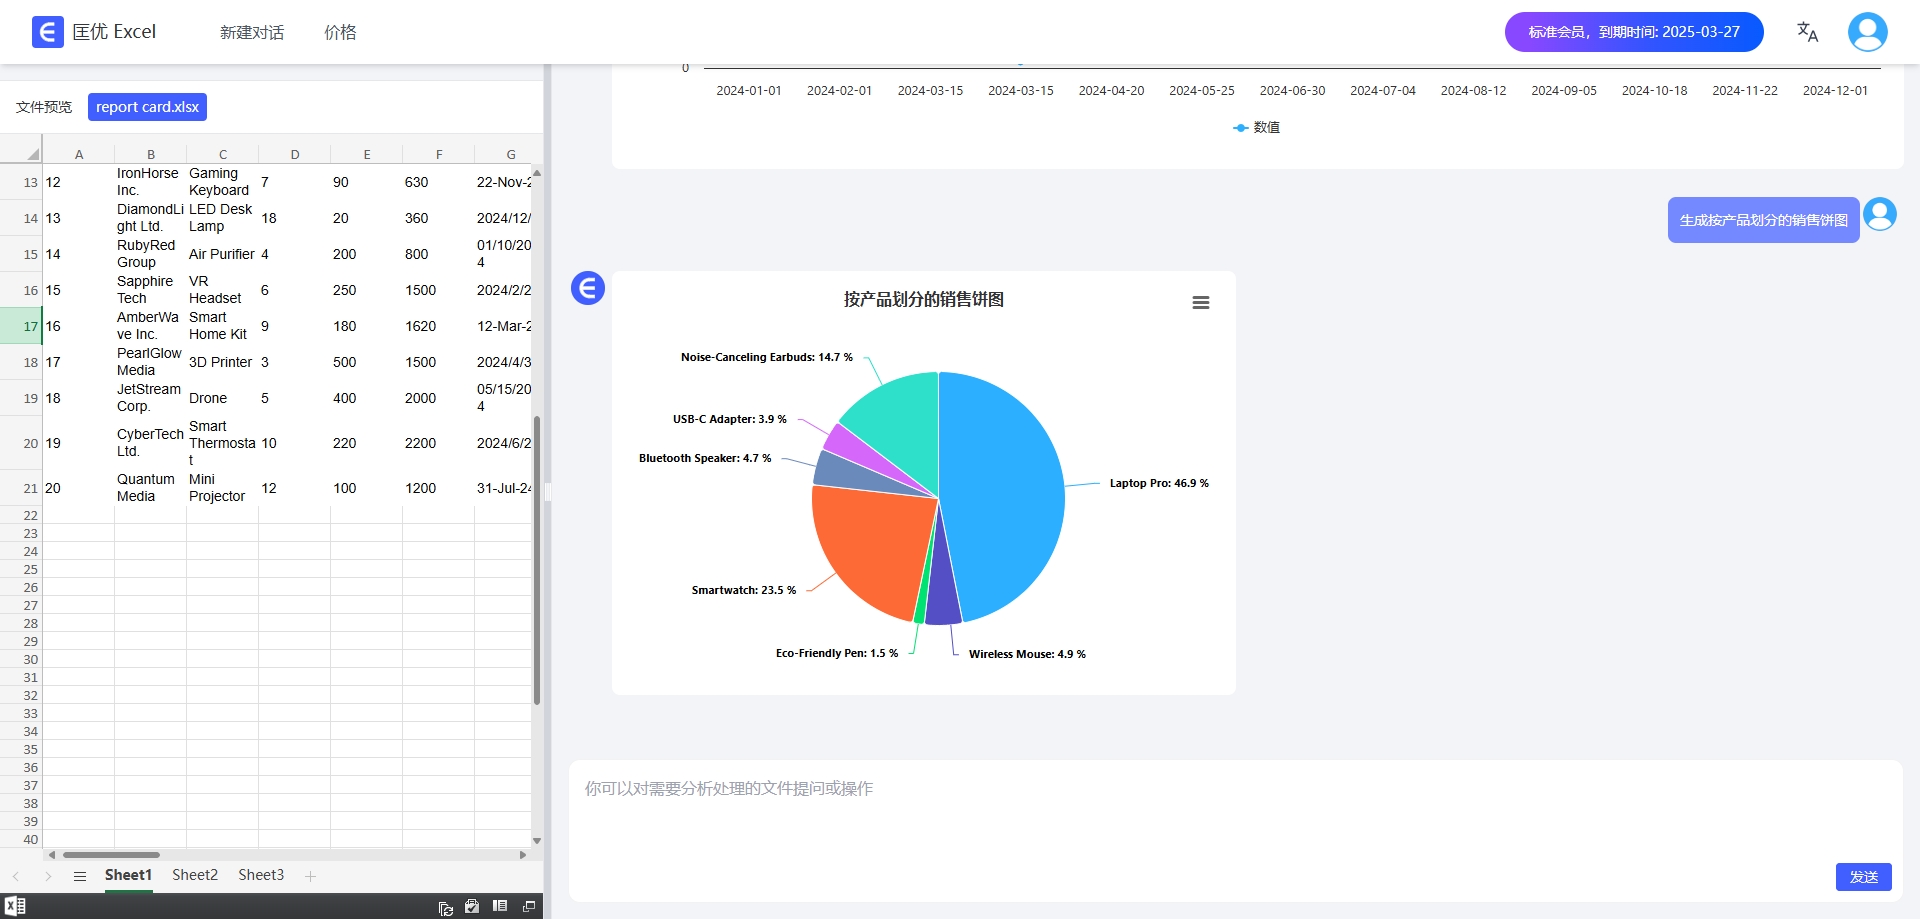Click the spreadsheet scroll-right arrow
Image resolution: width=1920 pixels, height=919 pixels.
click(x=523, y=855)
